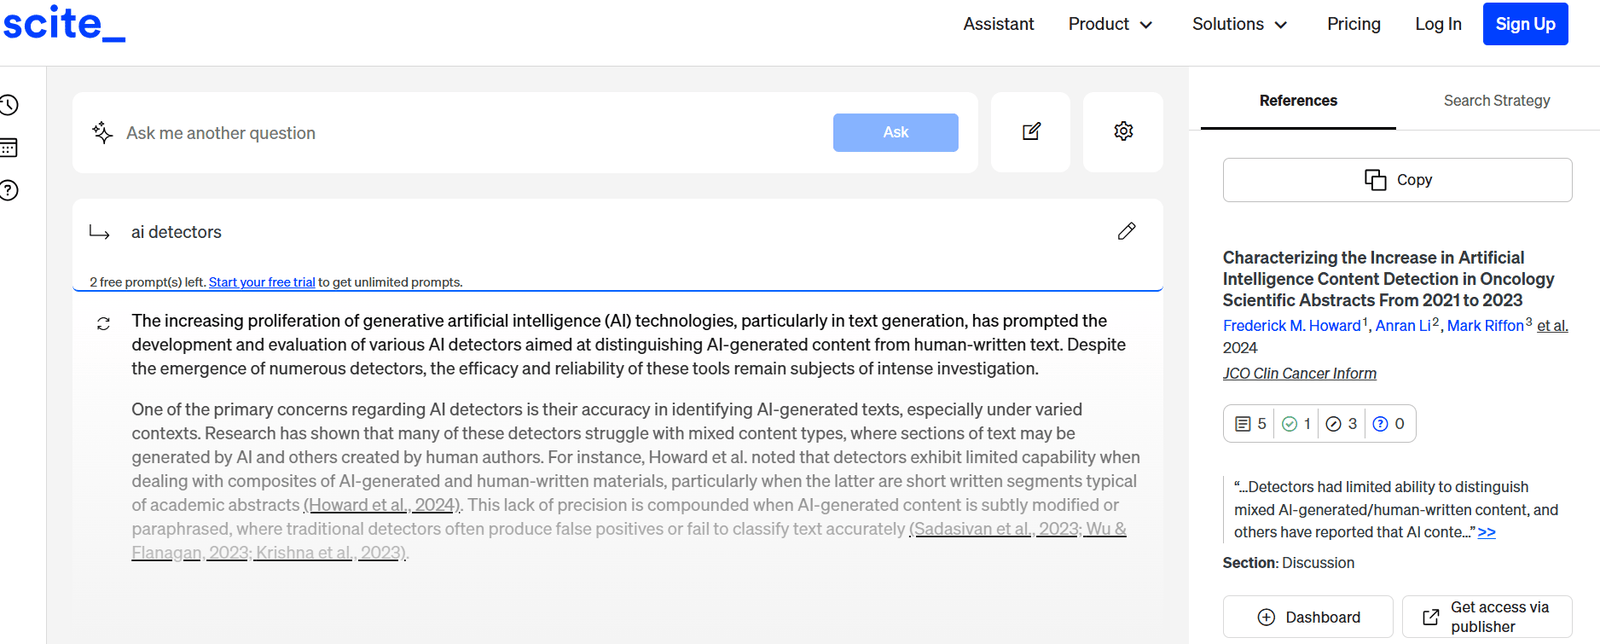This screenshot has width=1600, height=644.
Task: Select the References tab
Action: tap(1298, 101)
